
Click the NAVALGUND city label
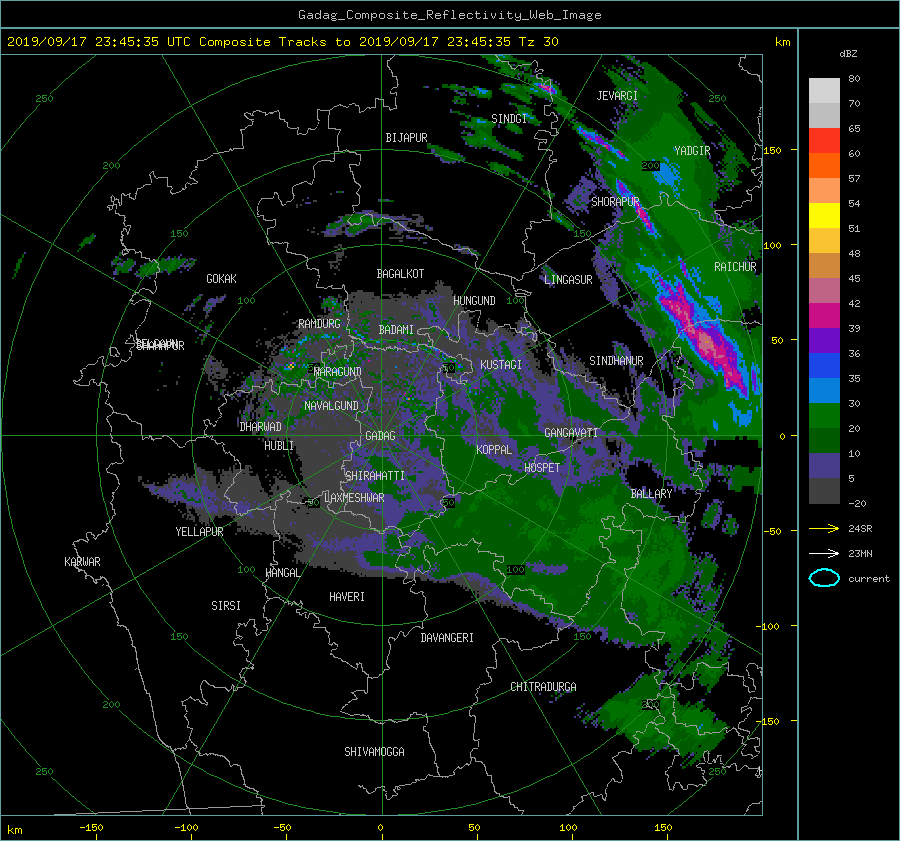pyautogui.click(x=331, y=406)
